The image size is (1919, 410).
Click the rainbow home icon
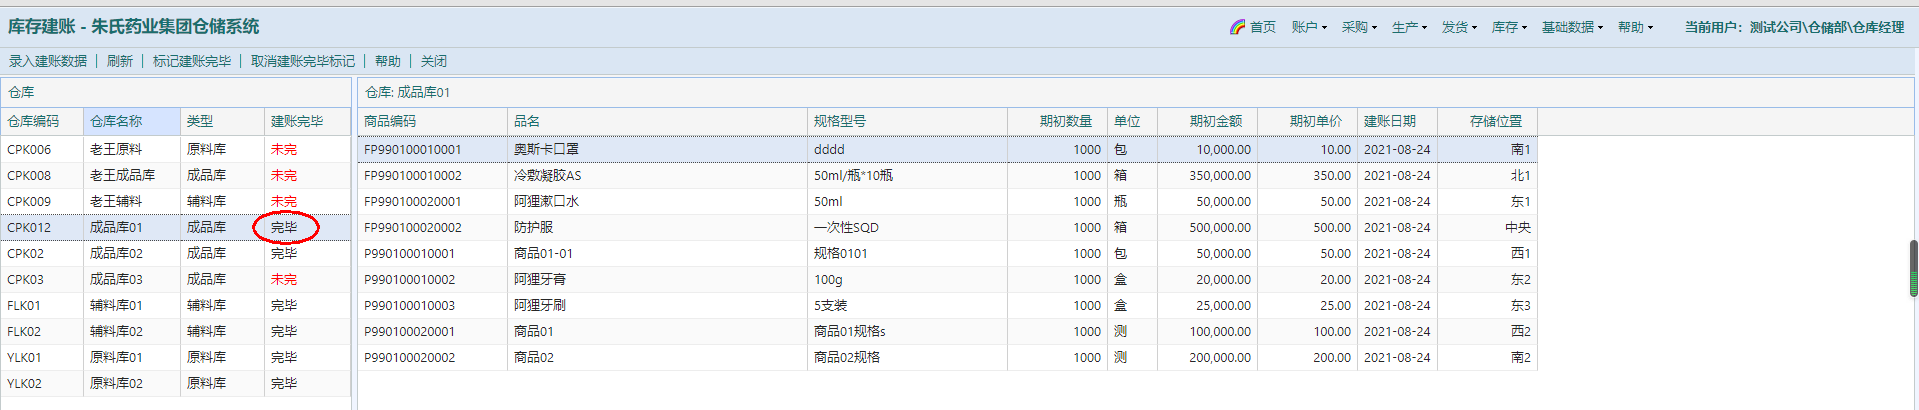click(x=1238, y=27)
